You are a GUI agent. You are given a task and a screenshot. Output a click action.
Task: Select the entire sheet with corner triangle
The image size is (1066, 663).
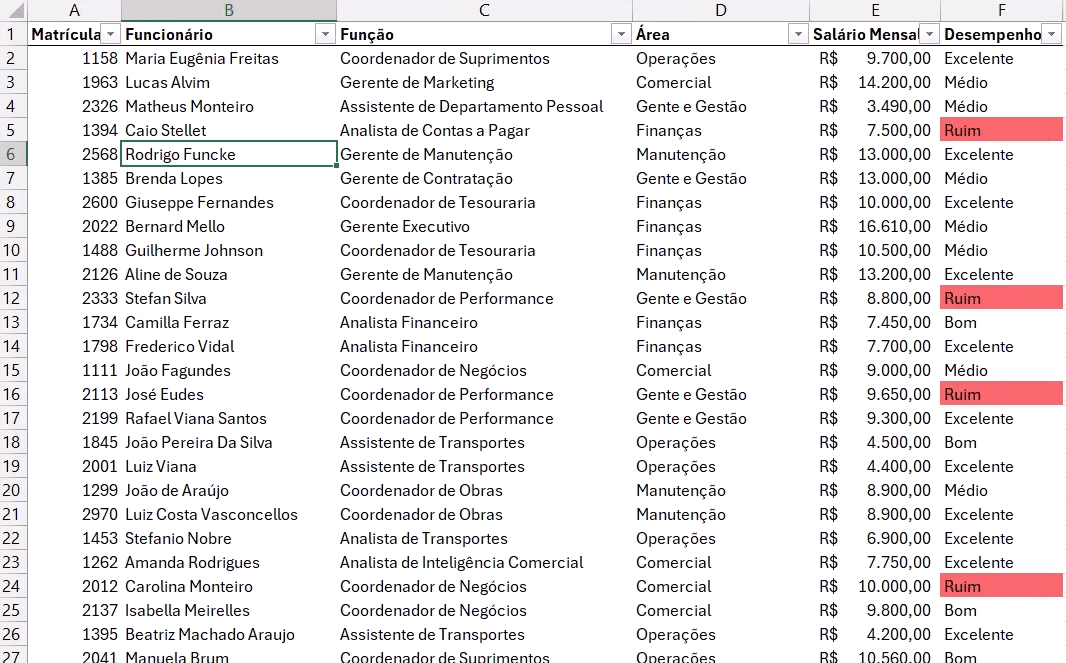[14, 10]
